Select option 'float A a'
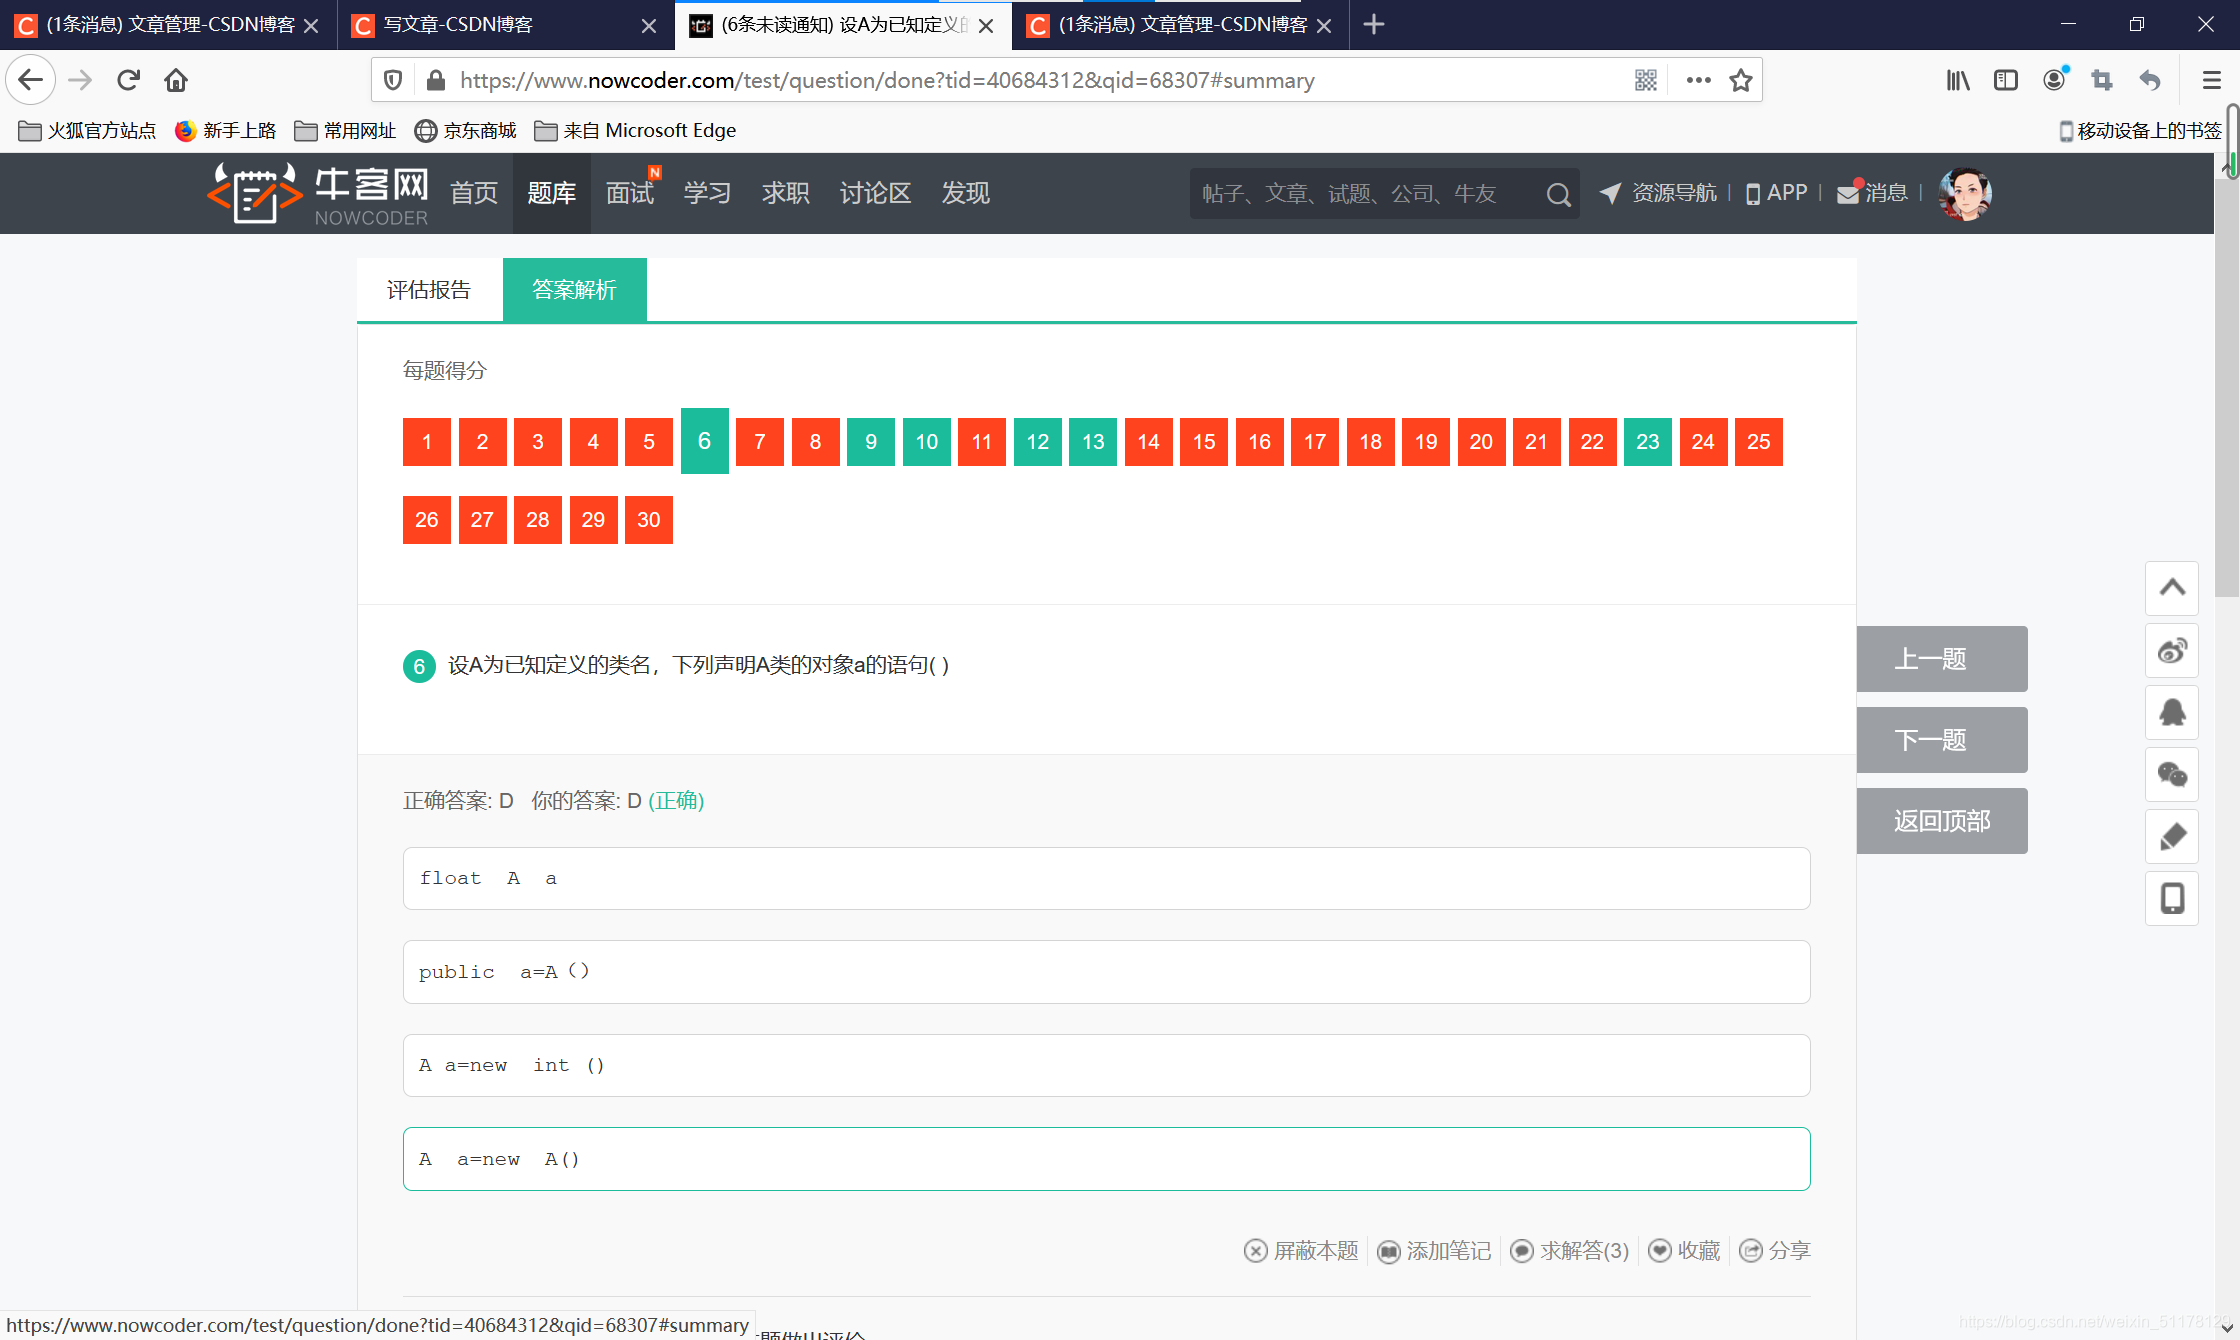 pos(1107,879)
